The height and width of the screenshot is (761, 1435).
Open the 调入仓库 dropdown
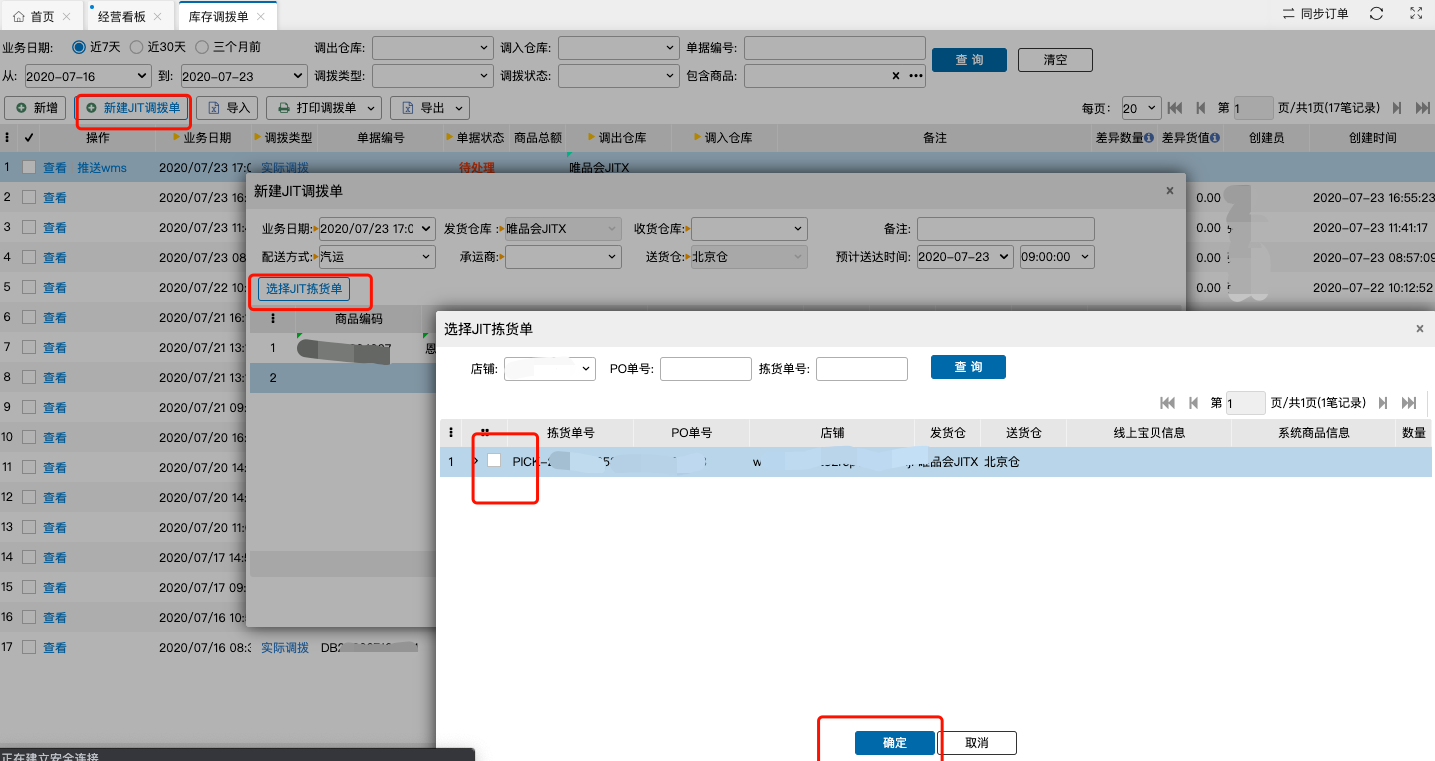(618, 47)
